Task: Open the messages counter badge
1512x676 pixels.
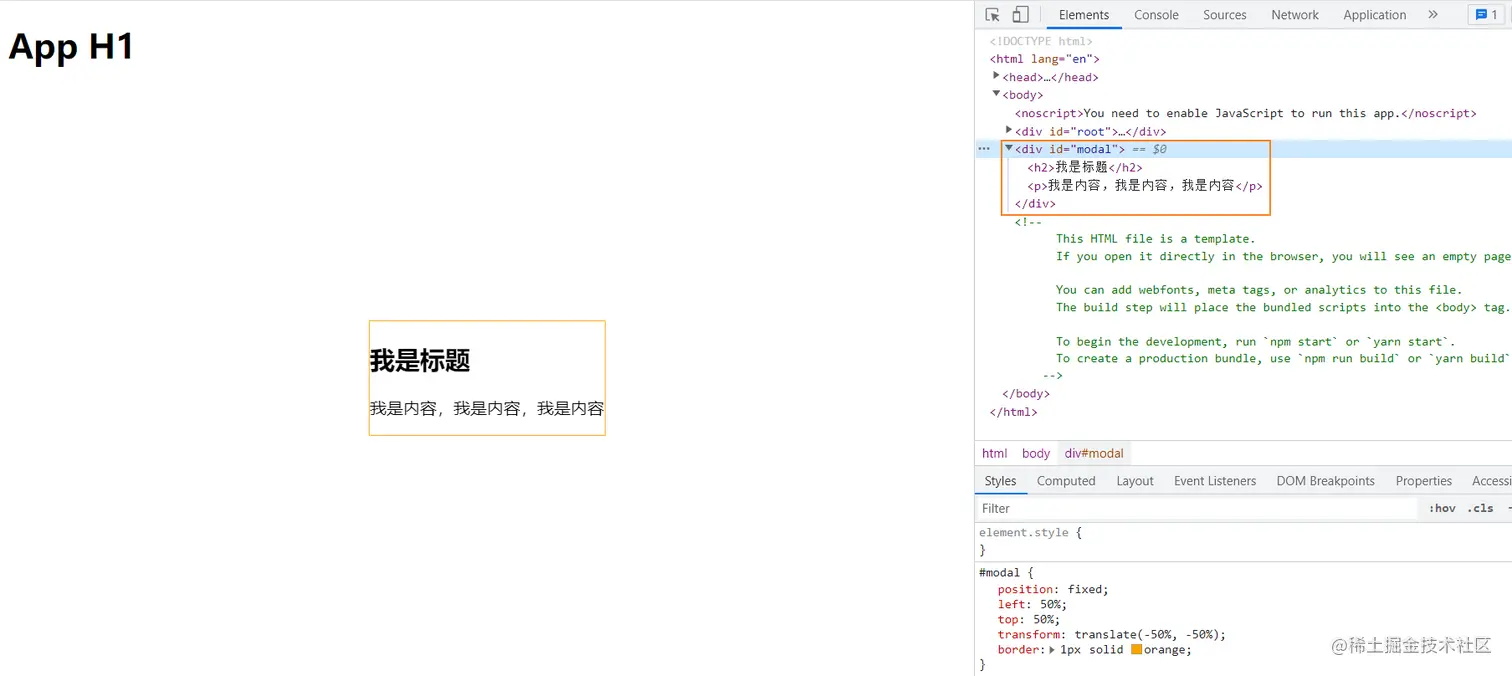Action: 1485,15
